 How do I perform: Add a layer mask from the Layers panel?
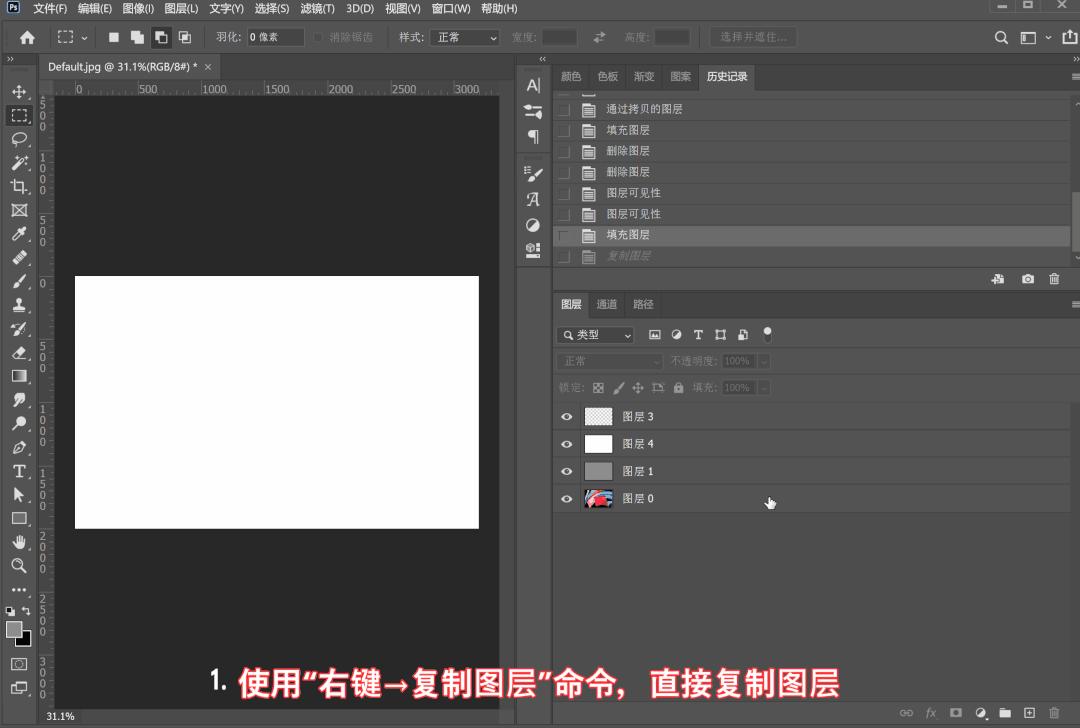coord(957,713)
